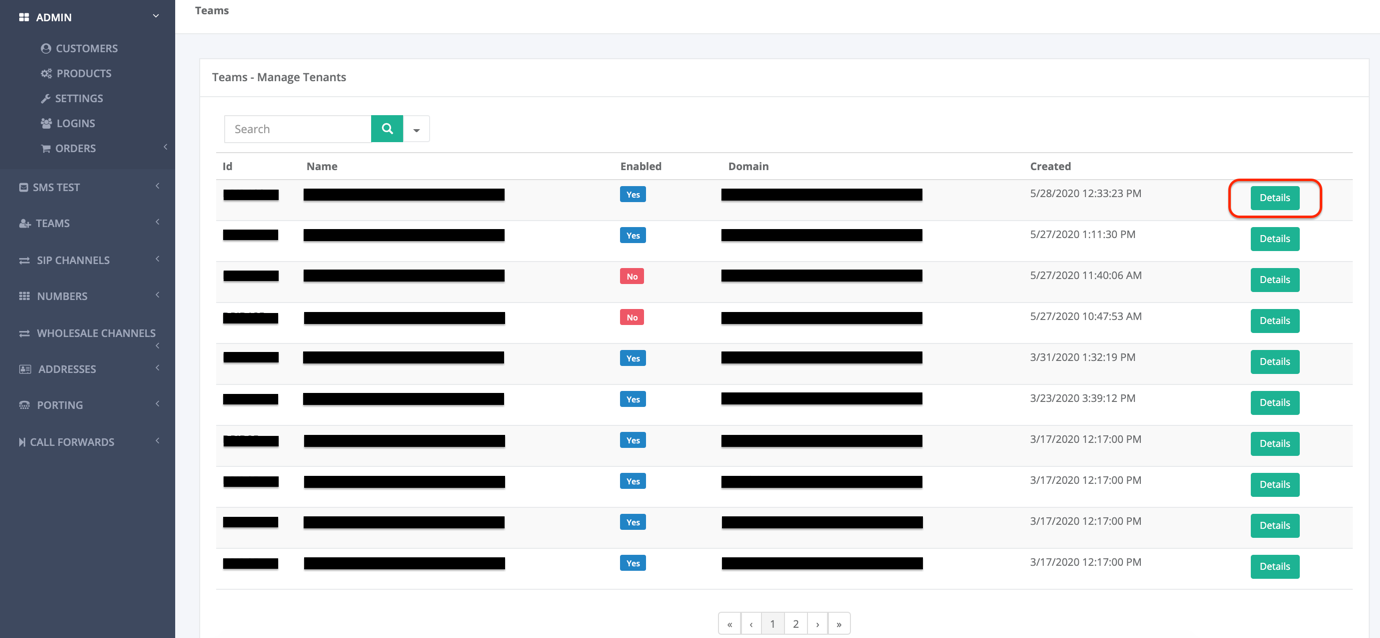
Task: Click the Created column header
Action: pyautogui.click(x=1050, y=166)
